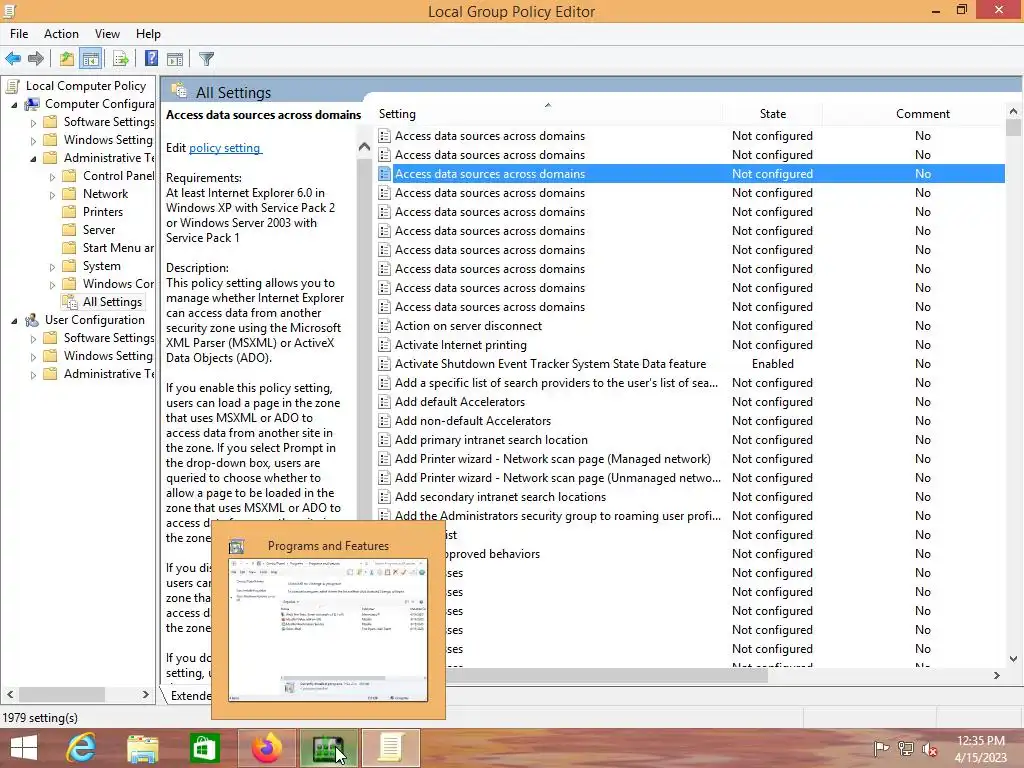Click the clock showing 12:35 PM

pyautogui.click(x=980, y=741)
